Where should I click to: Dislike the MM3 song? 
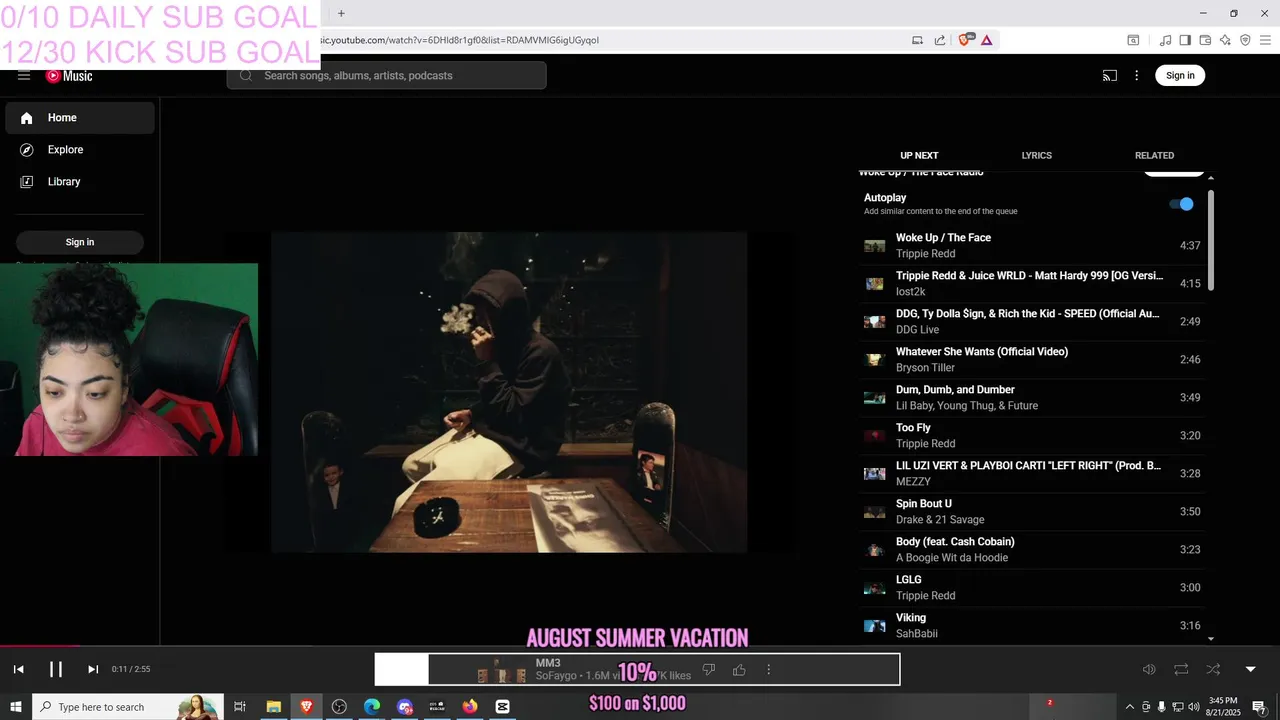709,670
